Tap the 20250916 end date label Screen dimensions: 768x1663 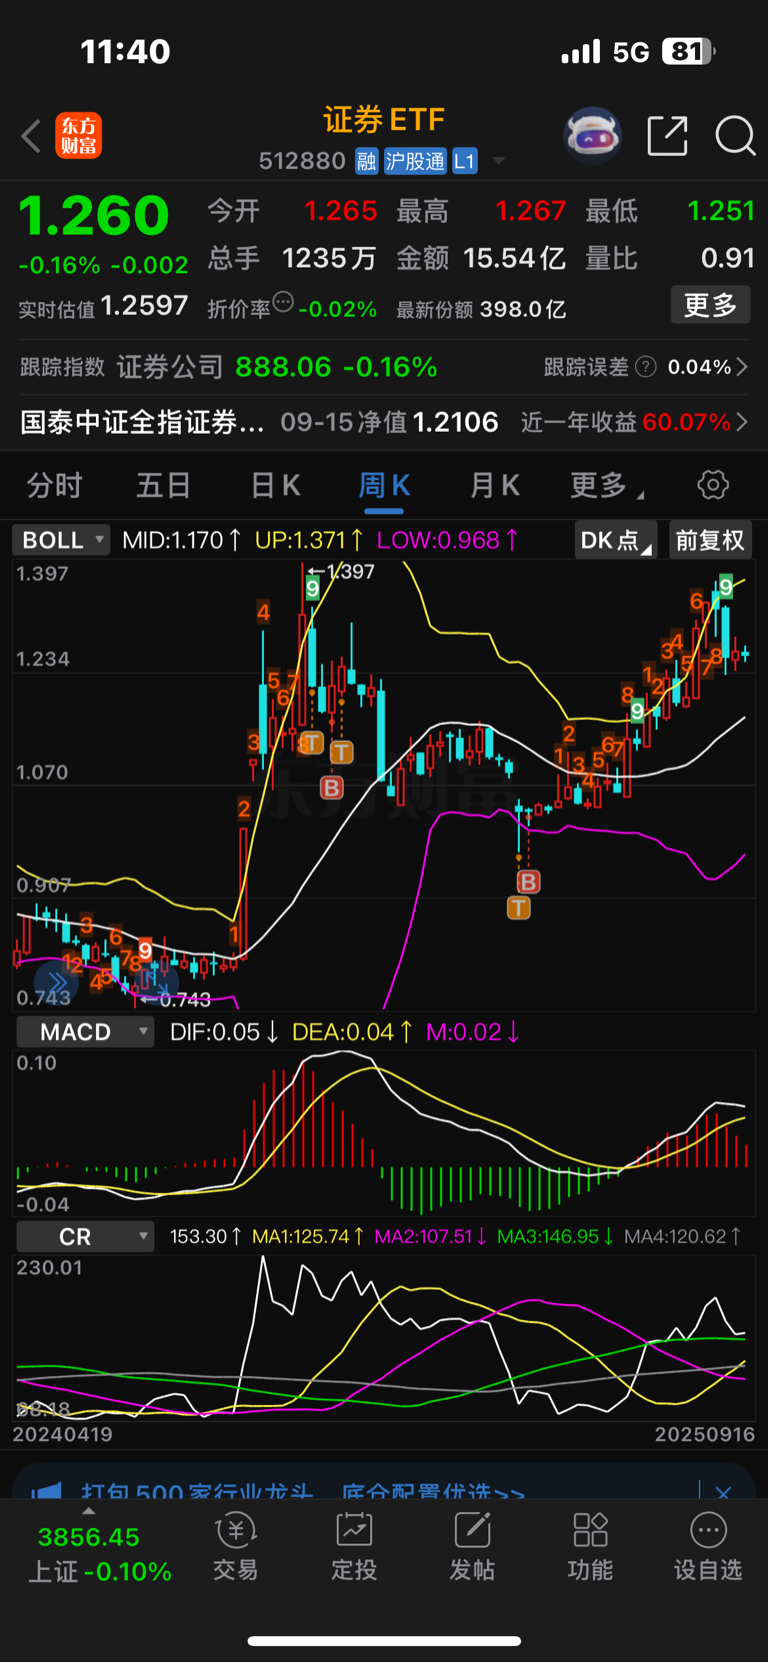705,1434
